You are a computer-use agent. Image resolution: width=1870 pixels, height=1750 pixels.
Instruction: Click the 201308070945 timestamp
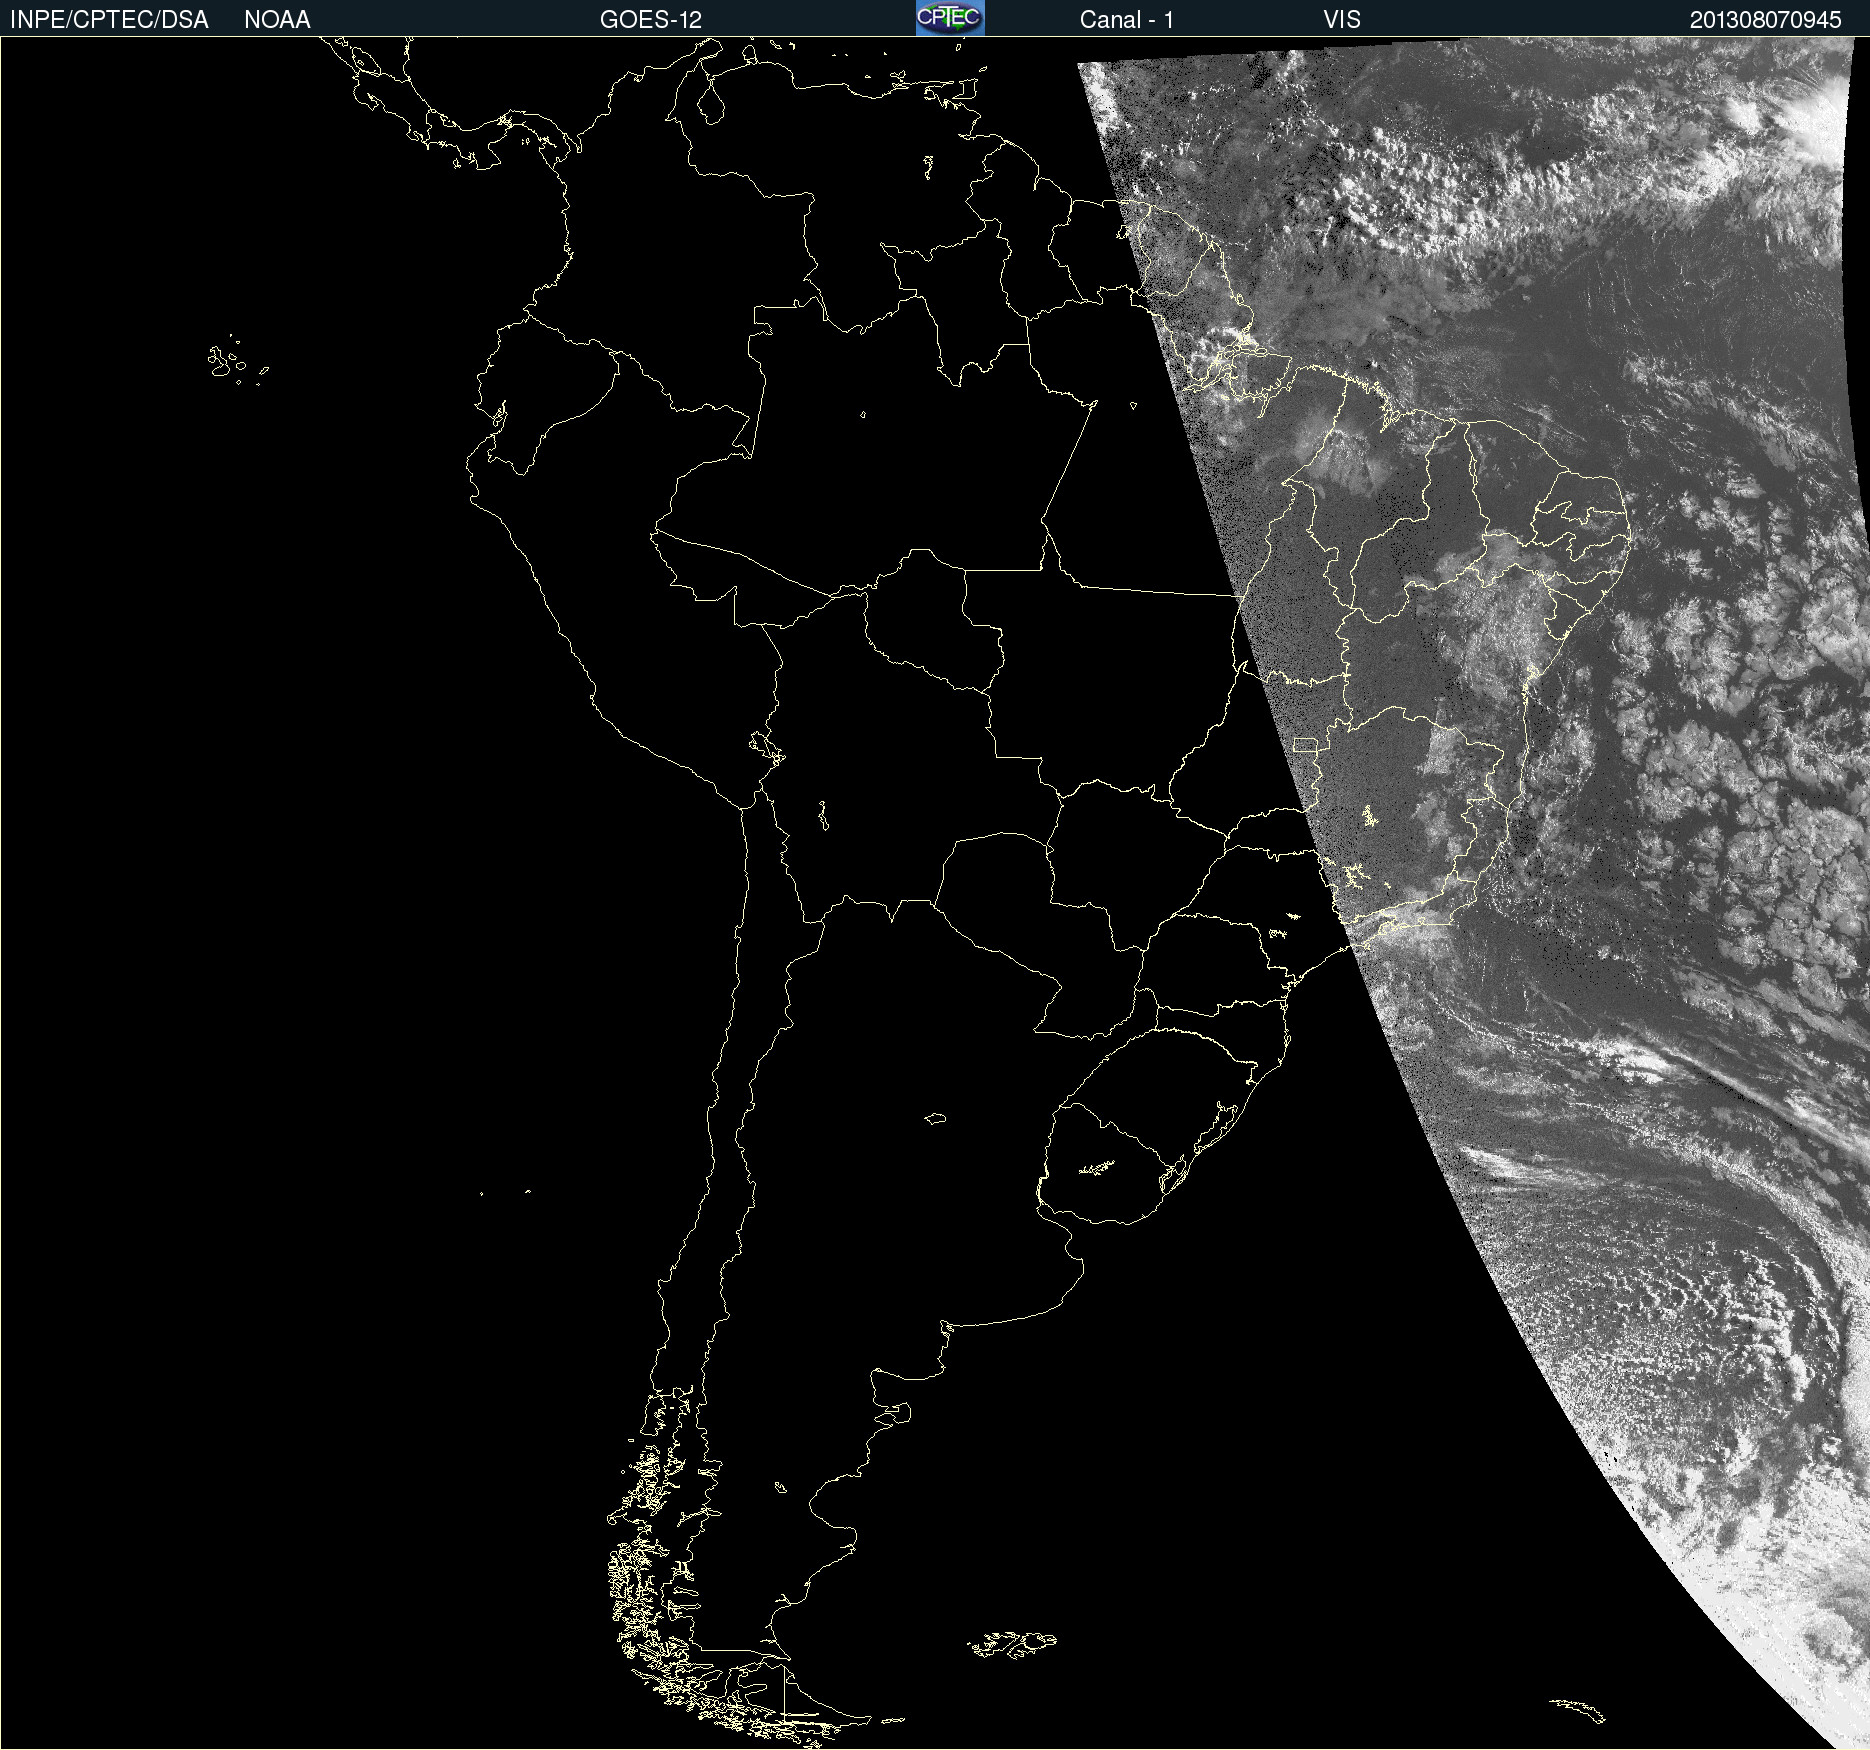pos(1766,20)
